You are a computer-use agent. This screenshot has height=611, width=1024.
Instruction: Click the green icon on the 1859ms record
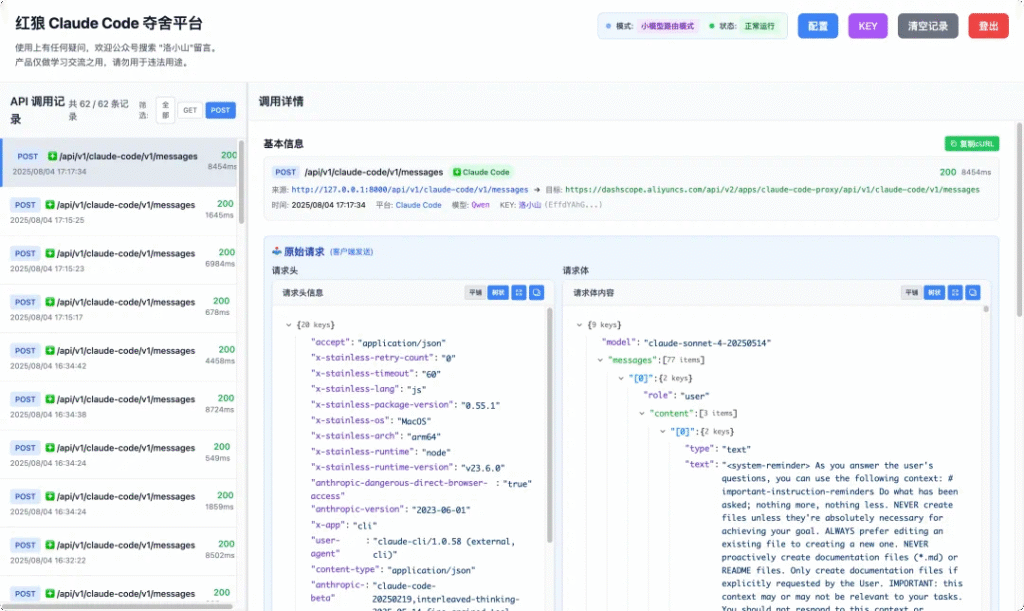[x=50, y=496]
